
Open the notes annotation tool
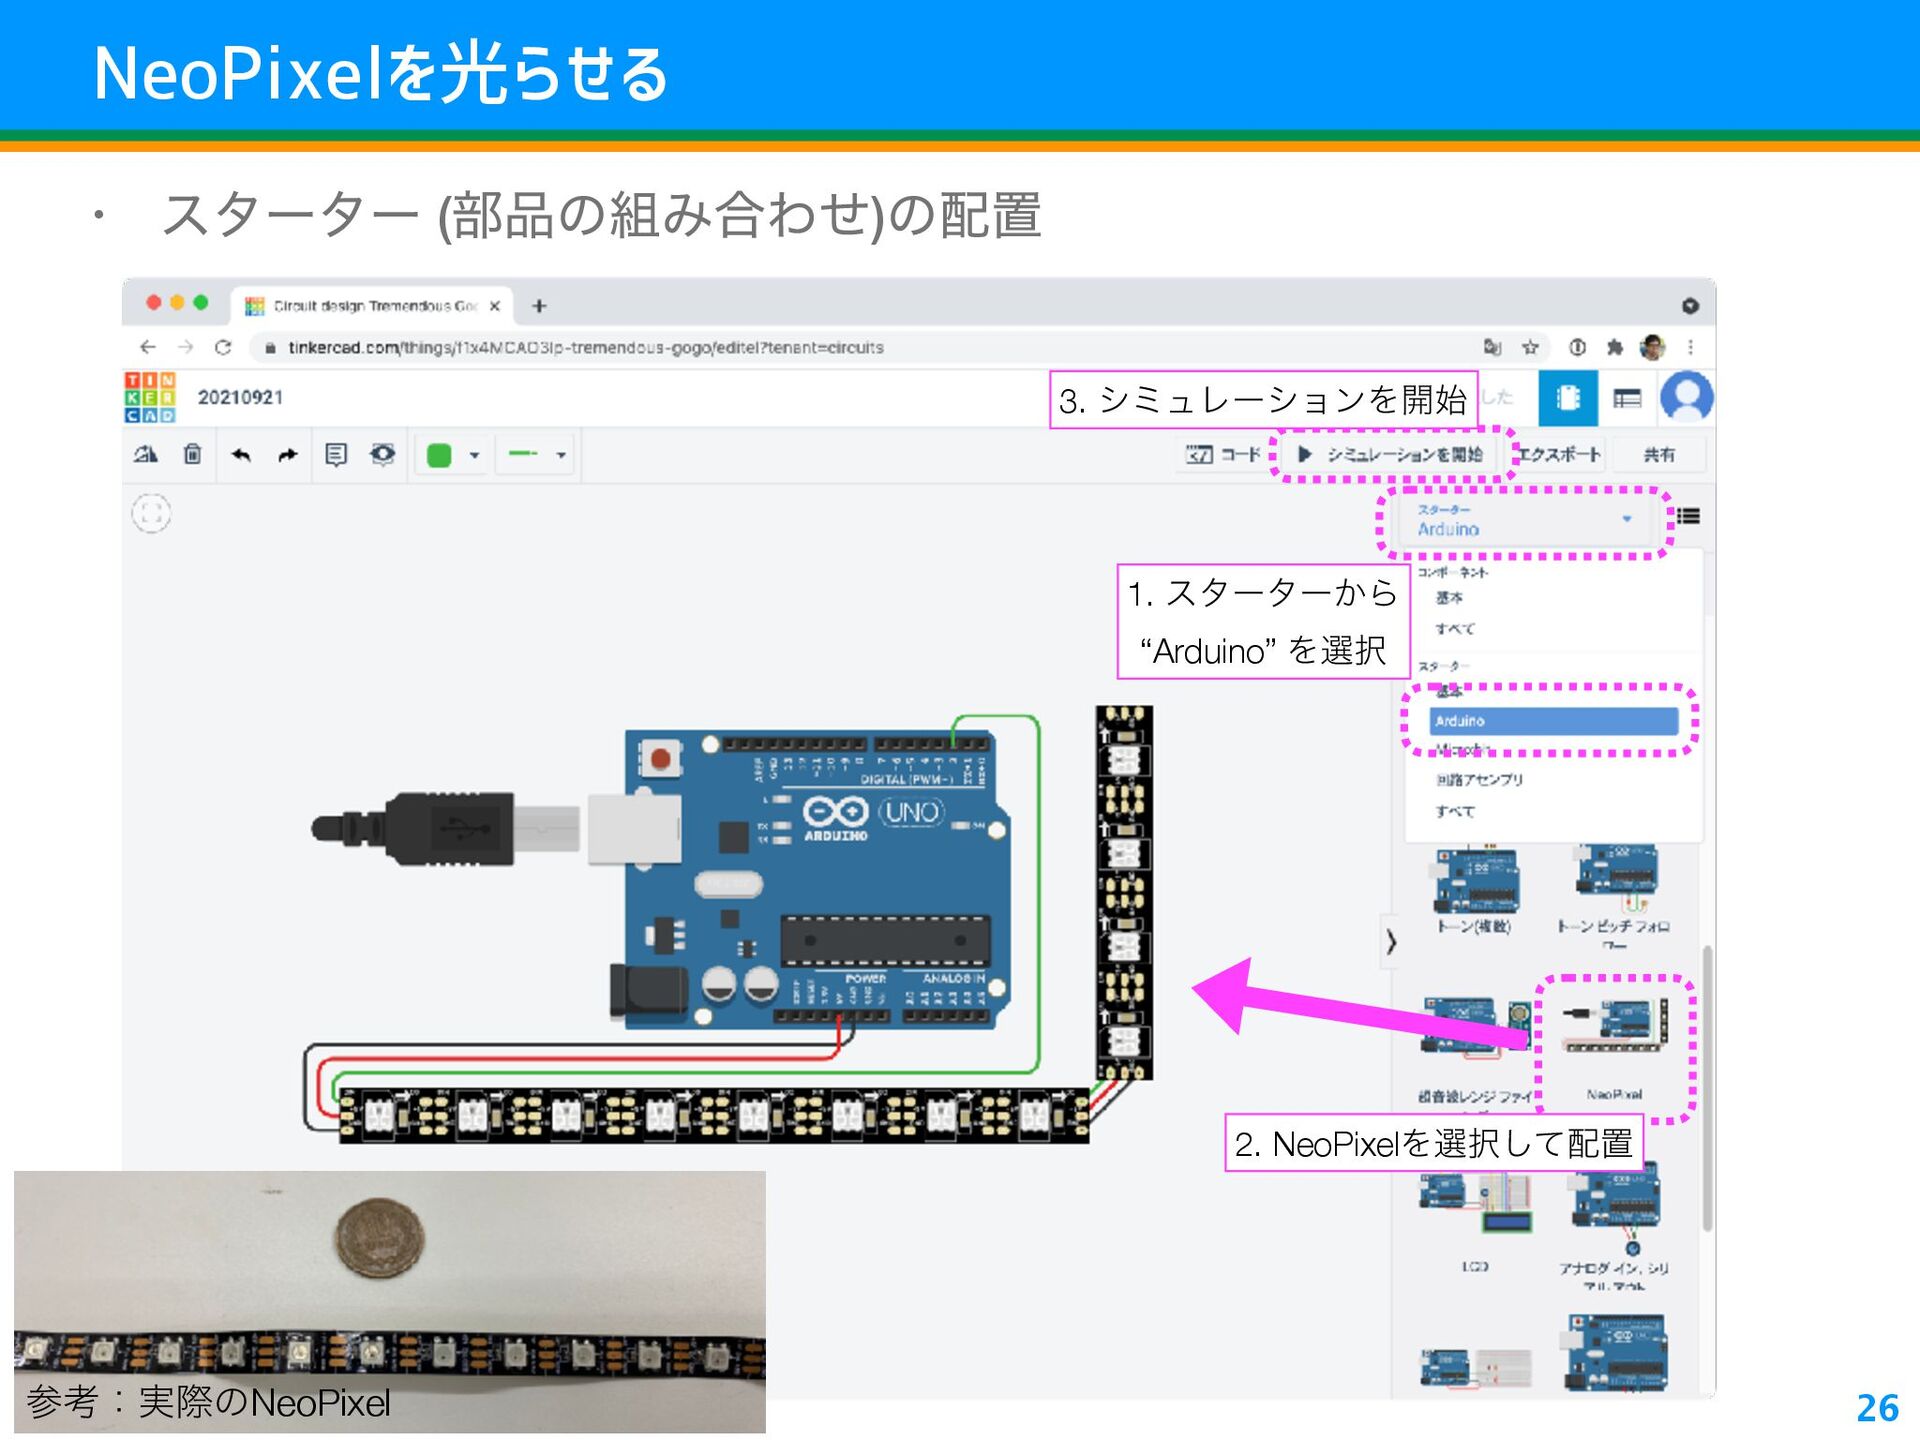click(336, 455)
